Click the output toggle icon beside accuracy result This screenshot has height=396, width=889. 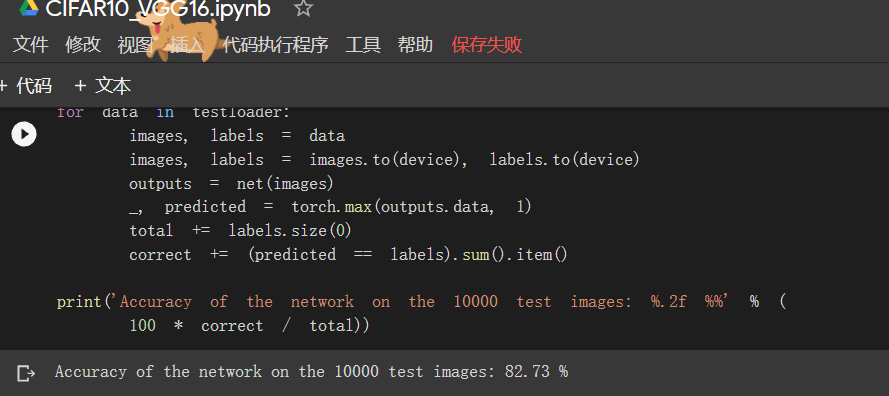point(26,373)
